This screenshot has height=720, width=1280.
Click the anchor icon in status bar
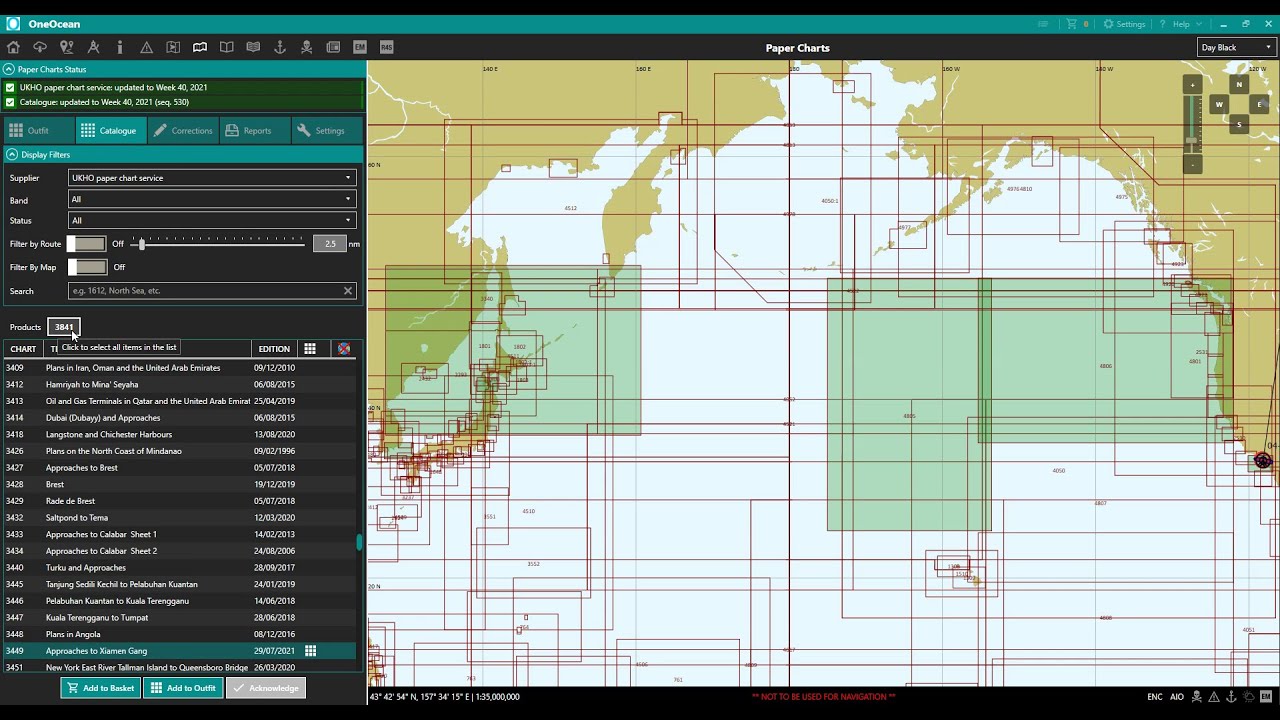pyautogui.click(x=1231, y=696)
